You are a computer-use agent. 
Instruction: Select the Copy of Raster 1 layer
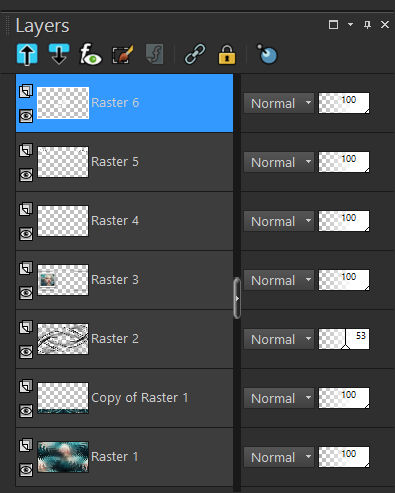point(124,398)
